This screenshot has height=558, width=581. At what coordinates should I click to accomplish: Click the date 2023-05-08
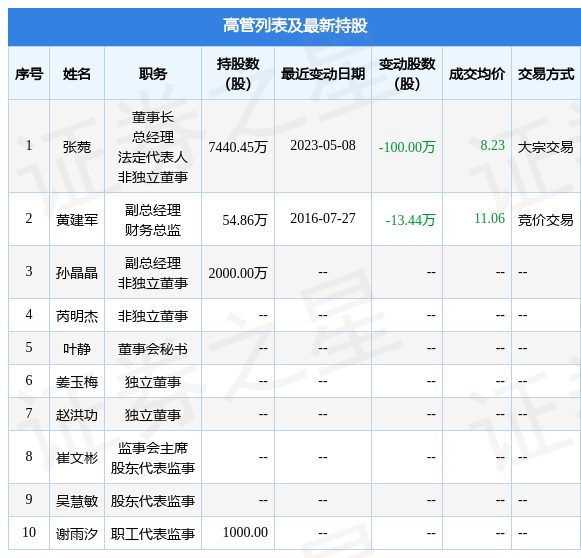coord(323,145)
